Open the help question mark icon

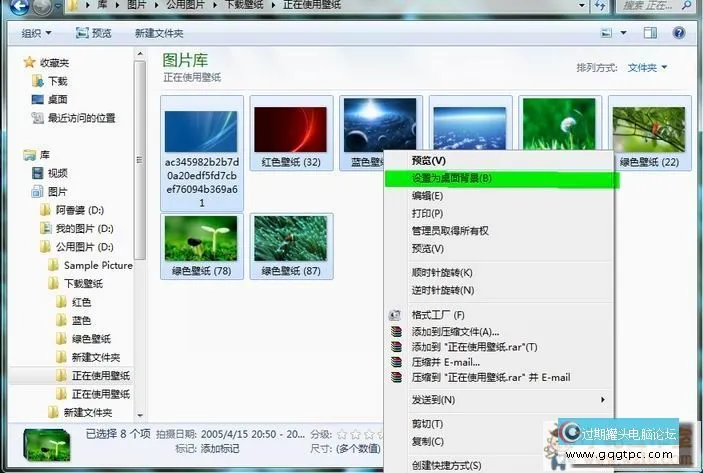(679, 33)
